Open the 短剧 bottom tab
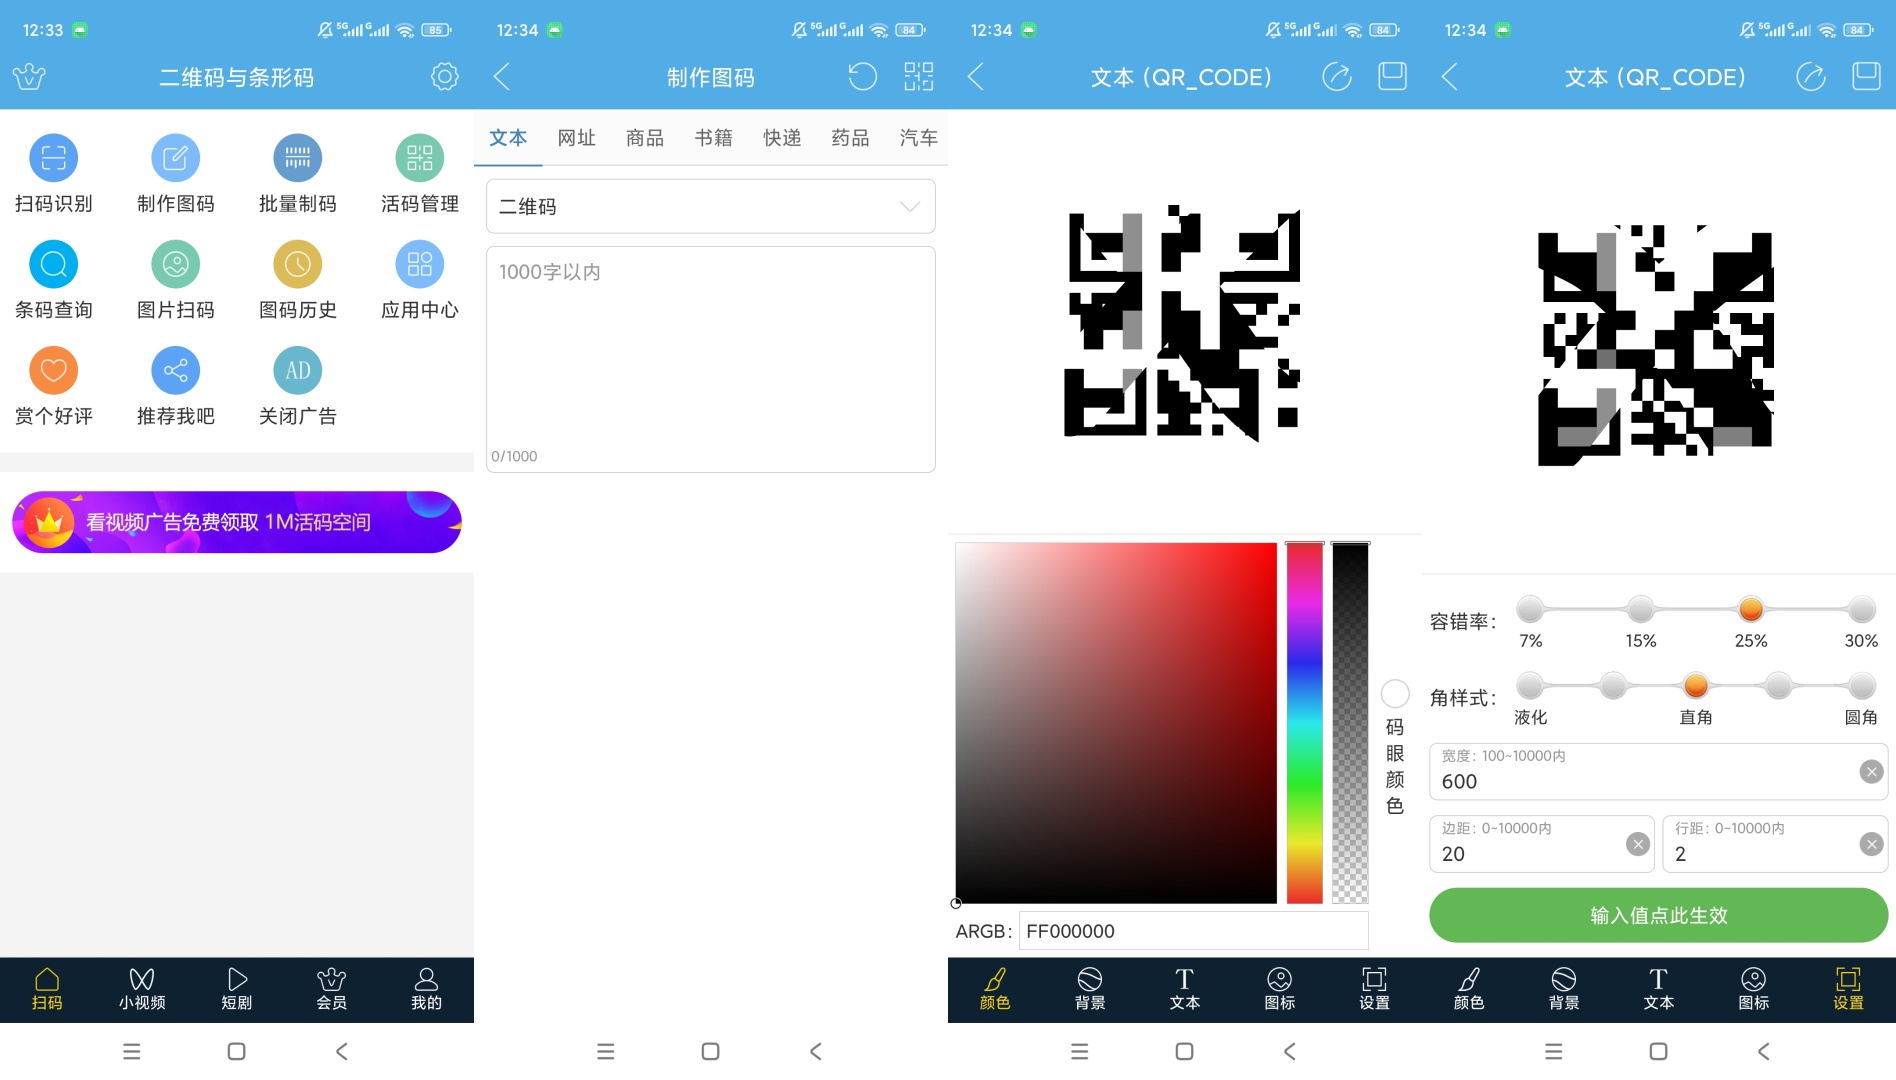1896x1080 pixels. click(x=237, y=989)
